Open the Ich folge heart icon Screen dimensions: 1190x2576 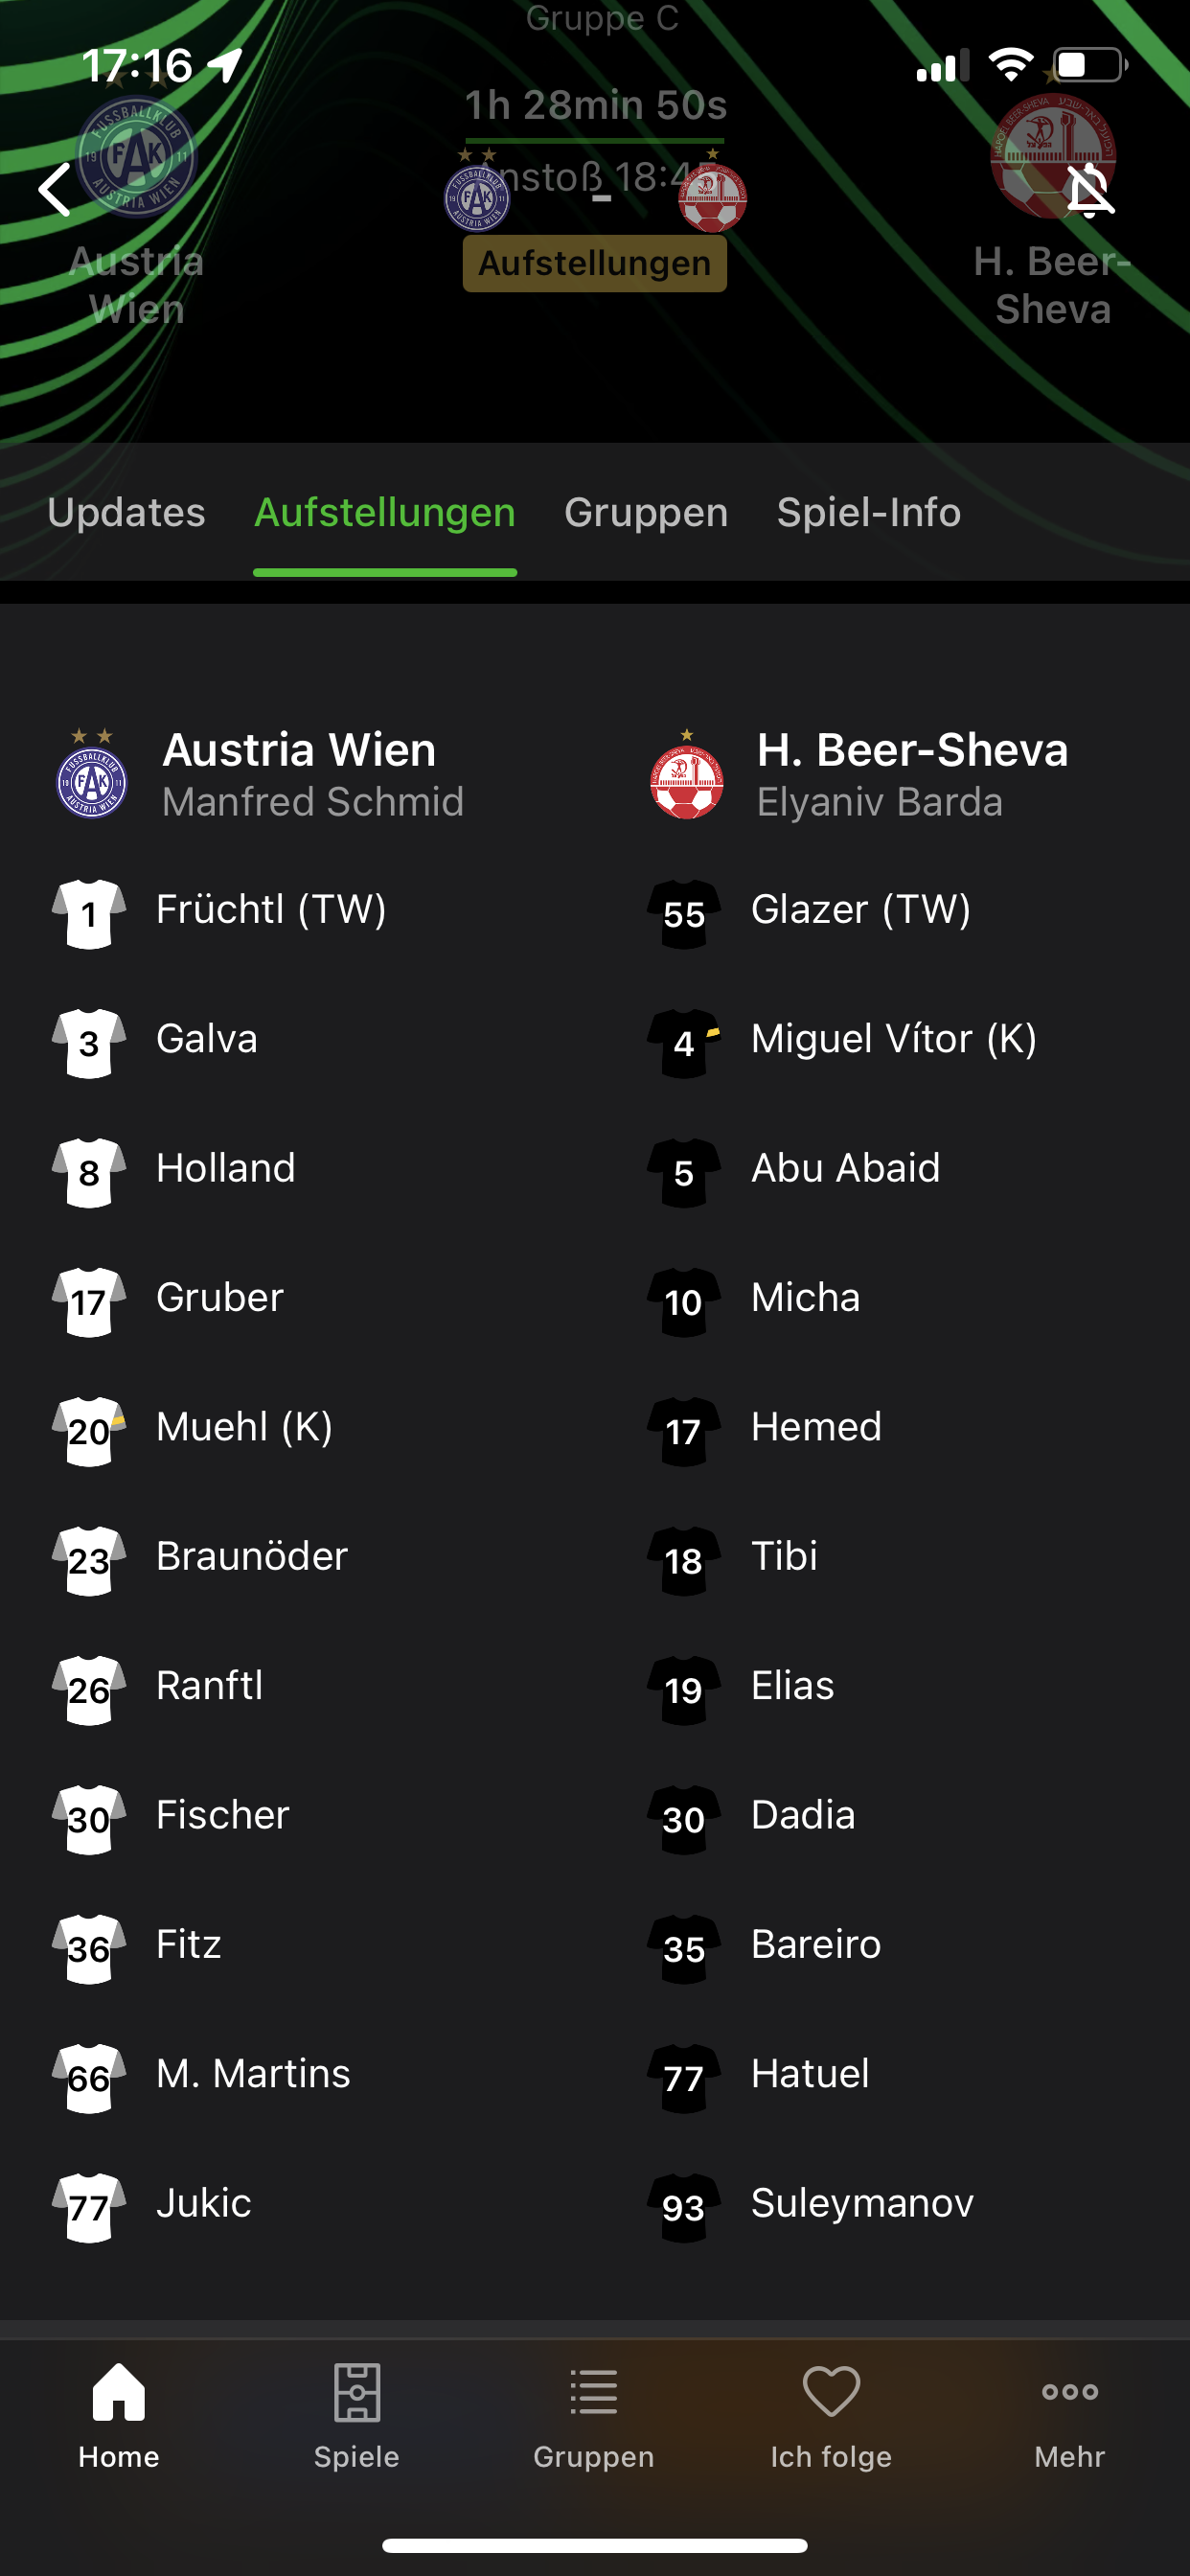pos(831,2393)
